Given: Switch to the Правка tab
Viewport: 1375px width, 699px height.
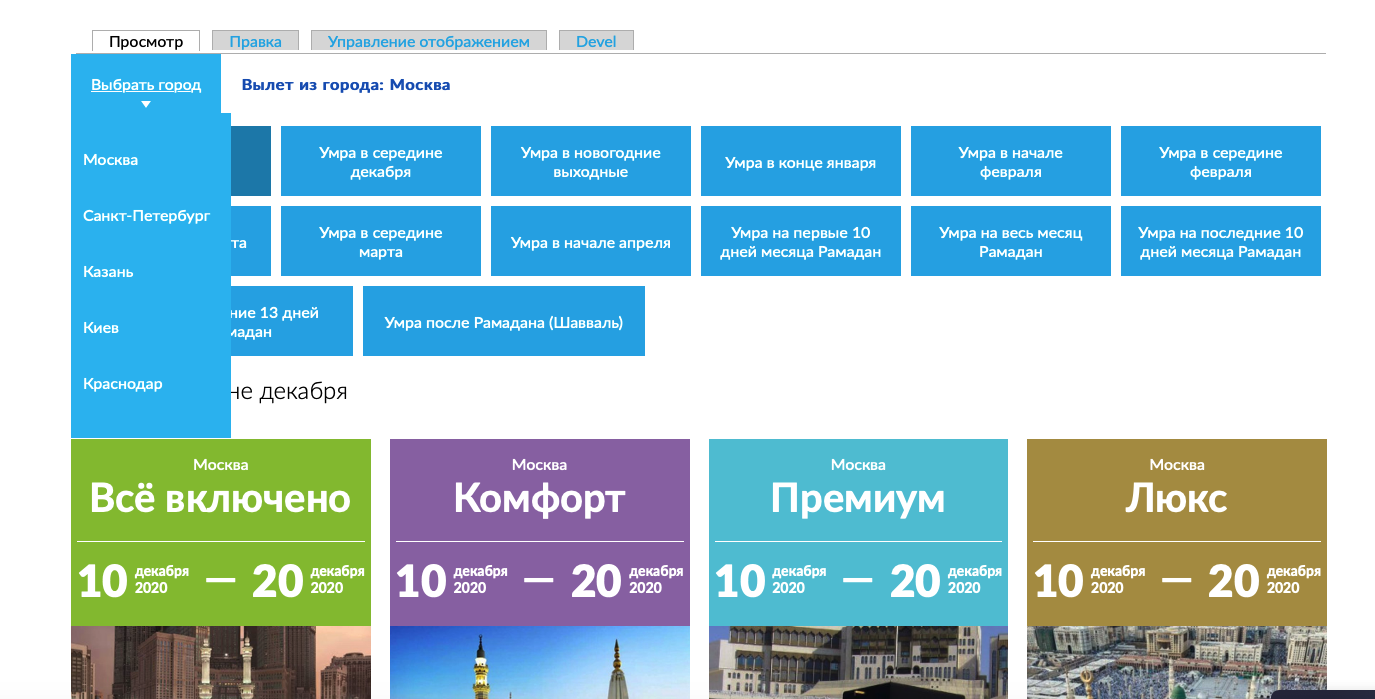Looking at the screenshot, I should click(x=255, y=42).
